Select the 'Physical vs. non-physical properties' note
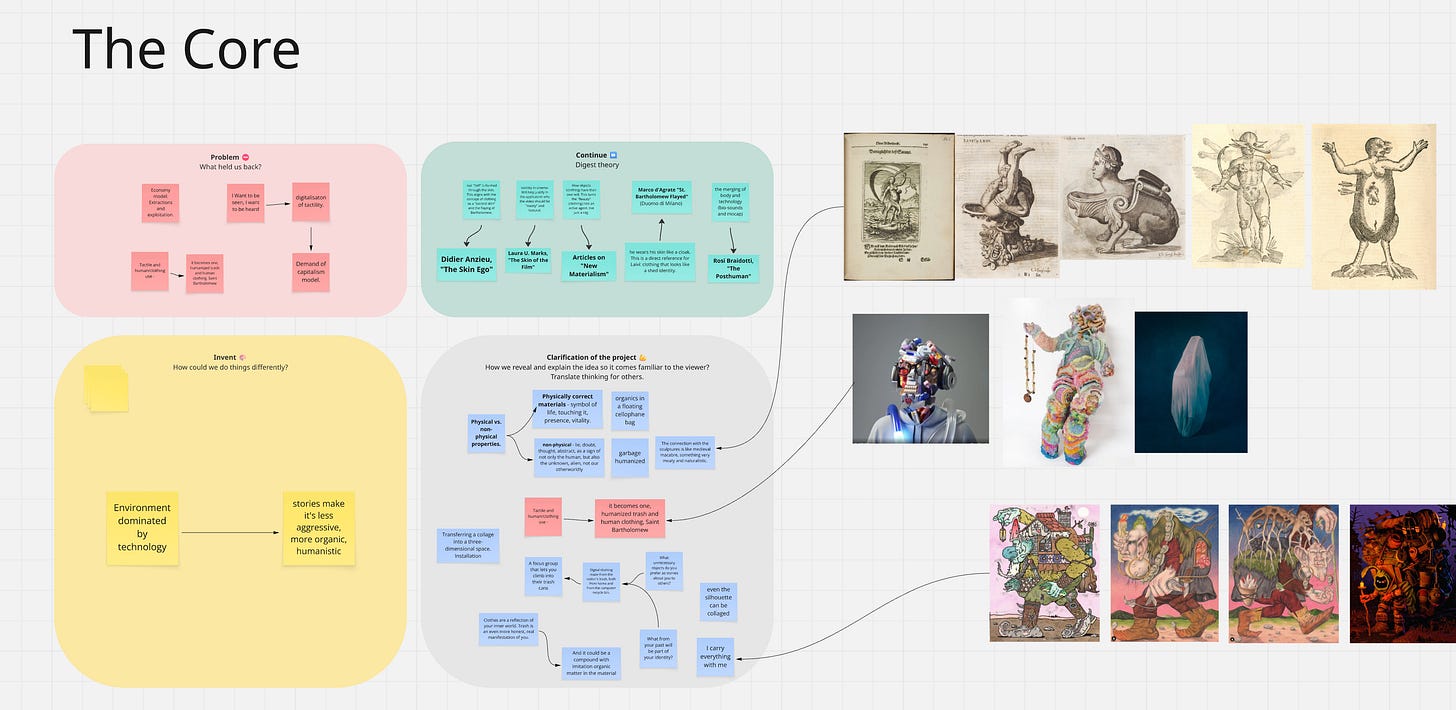Viewport: 1456px width, 710px height. 486,435
